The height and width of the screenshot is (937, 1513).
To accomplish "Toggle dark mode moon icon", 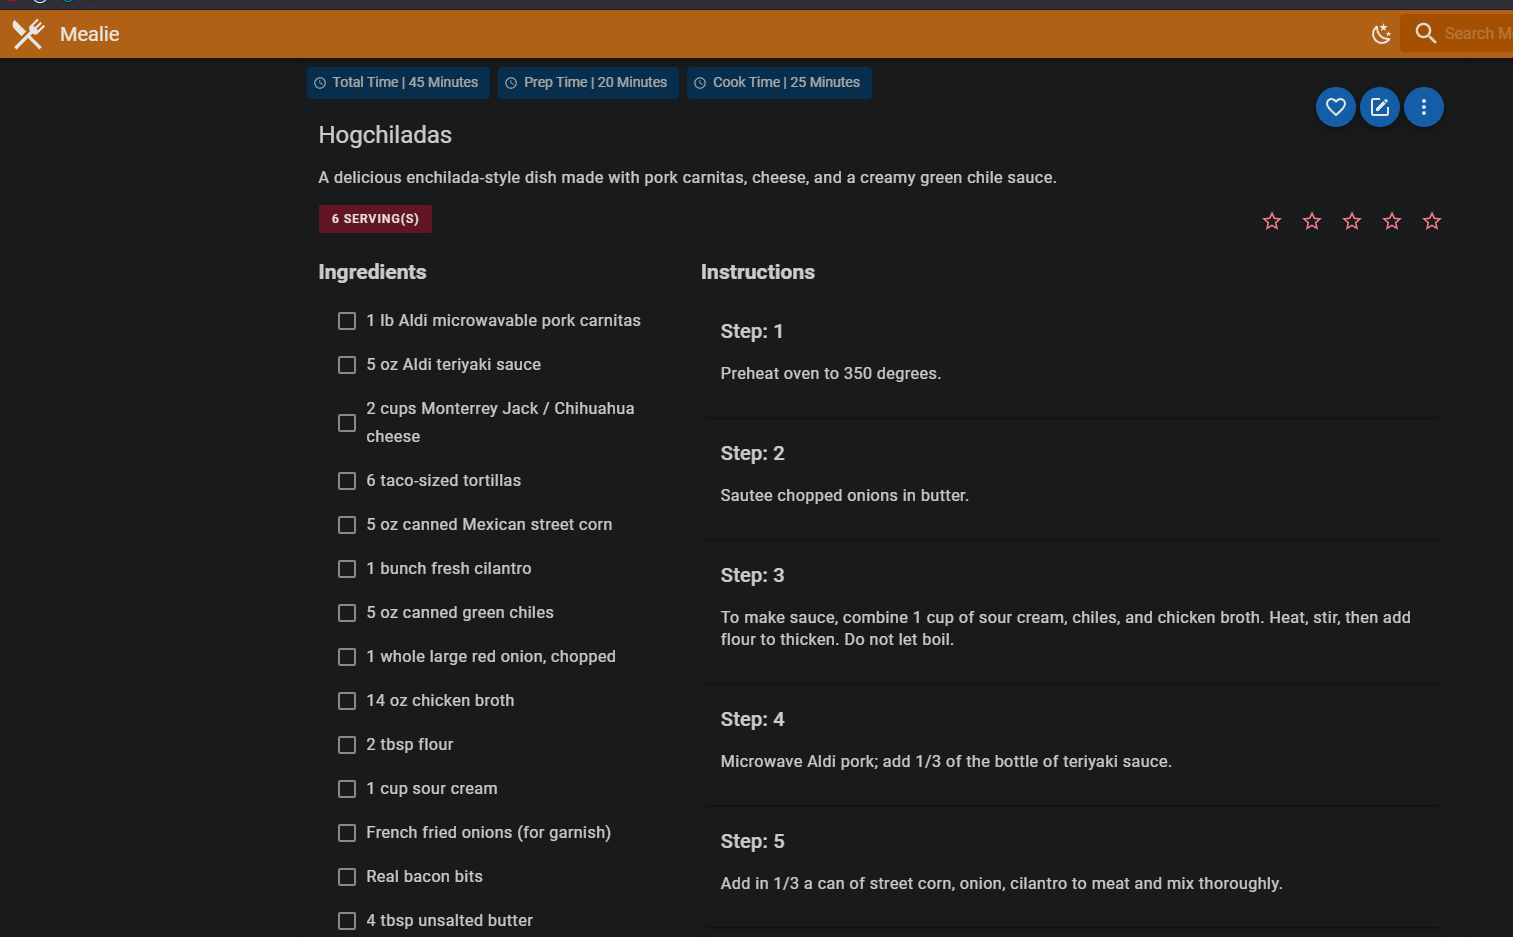I will [x=1381, y=34].
